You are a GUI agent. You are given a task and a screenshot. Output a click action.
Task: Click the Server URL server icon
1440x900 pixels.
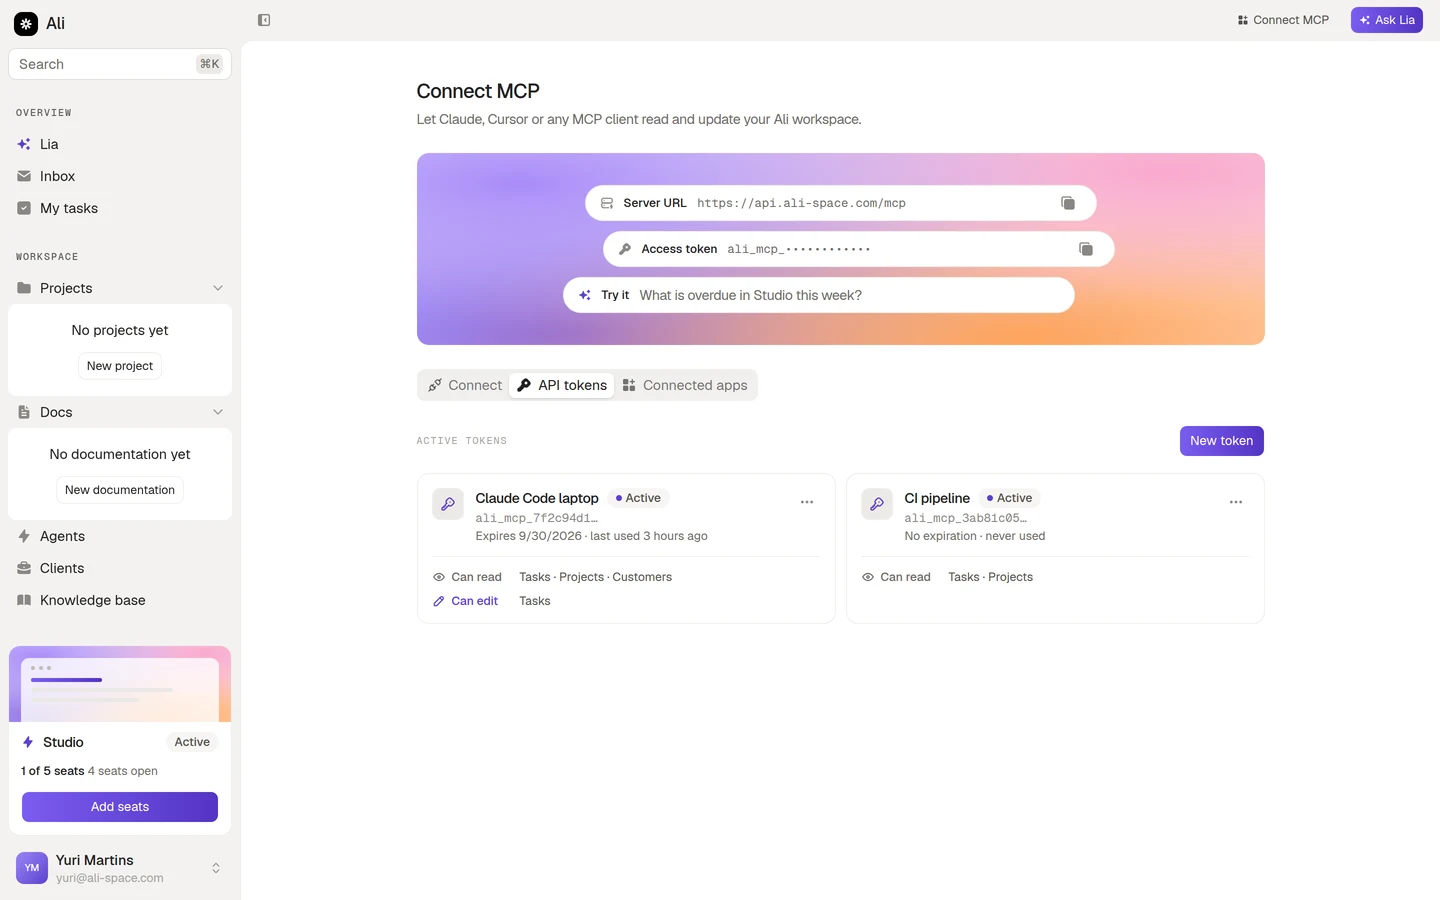607,203
